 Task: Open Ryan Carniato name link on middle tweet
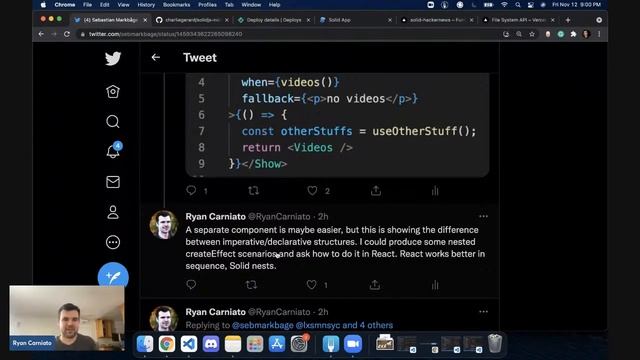coord(216,217)
